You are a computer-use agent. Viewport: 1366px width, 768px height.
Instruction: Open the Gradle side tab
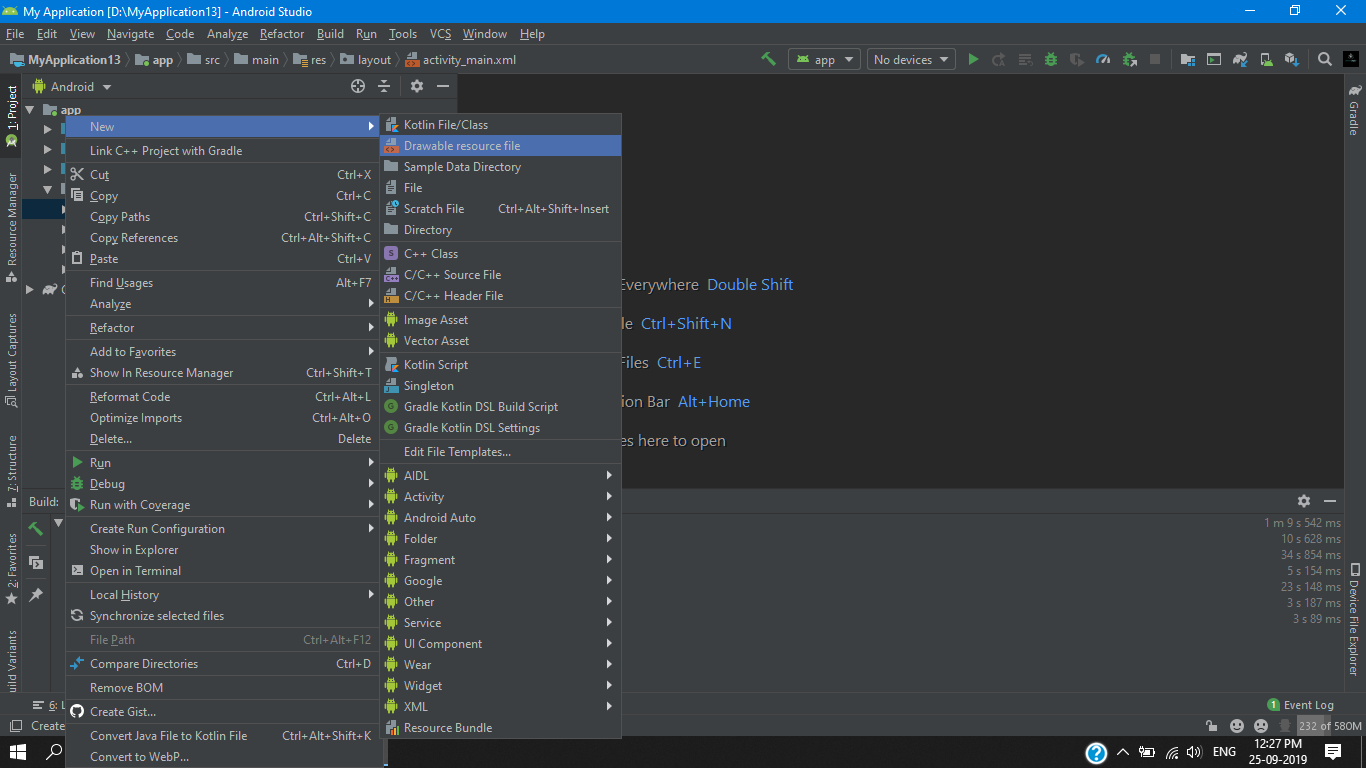tap(1354, 110)
